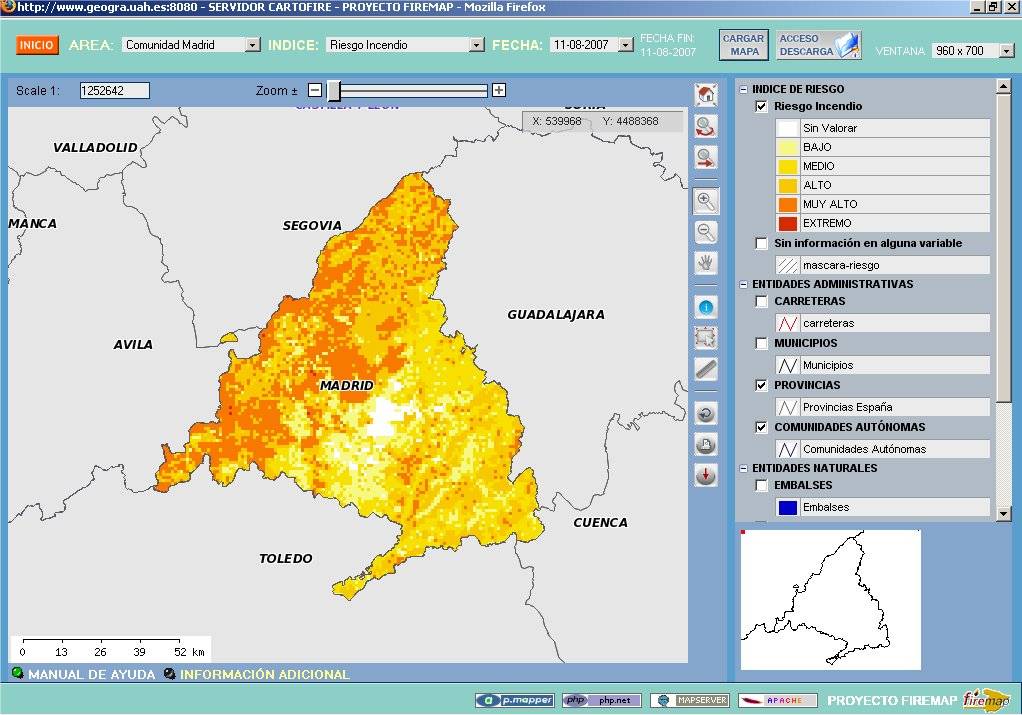Click the refresh map icon
Image resolution: width=1022 pixels, height=715 pixels.
706,413
